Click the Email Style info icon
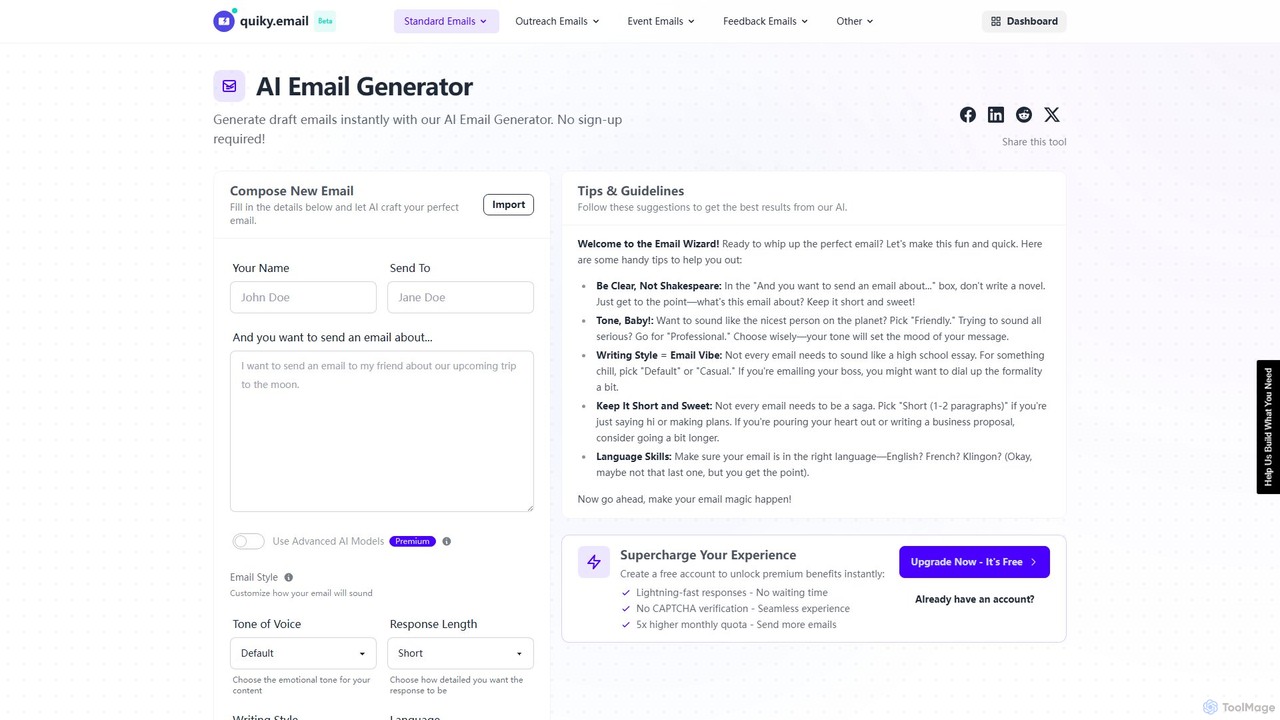Screen dimensions: 1280x720 [289, 577]
